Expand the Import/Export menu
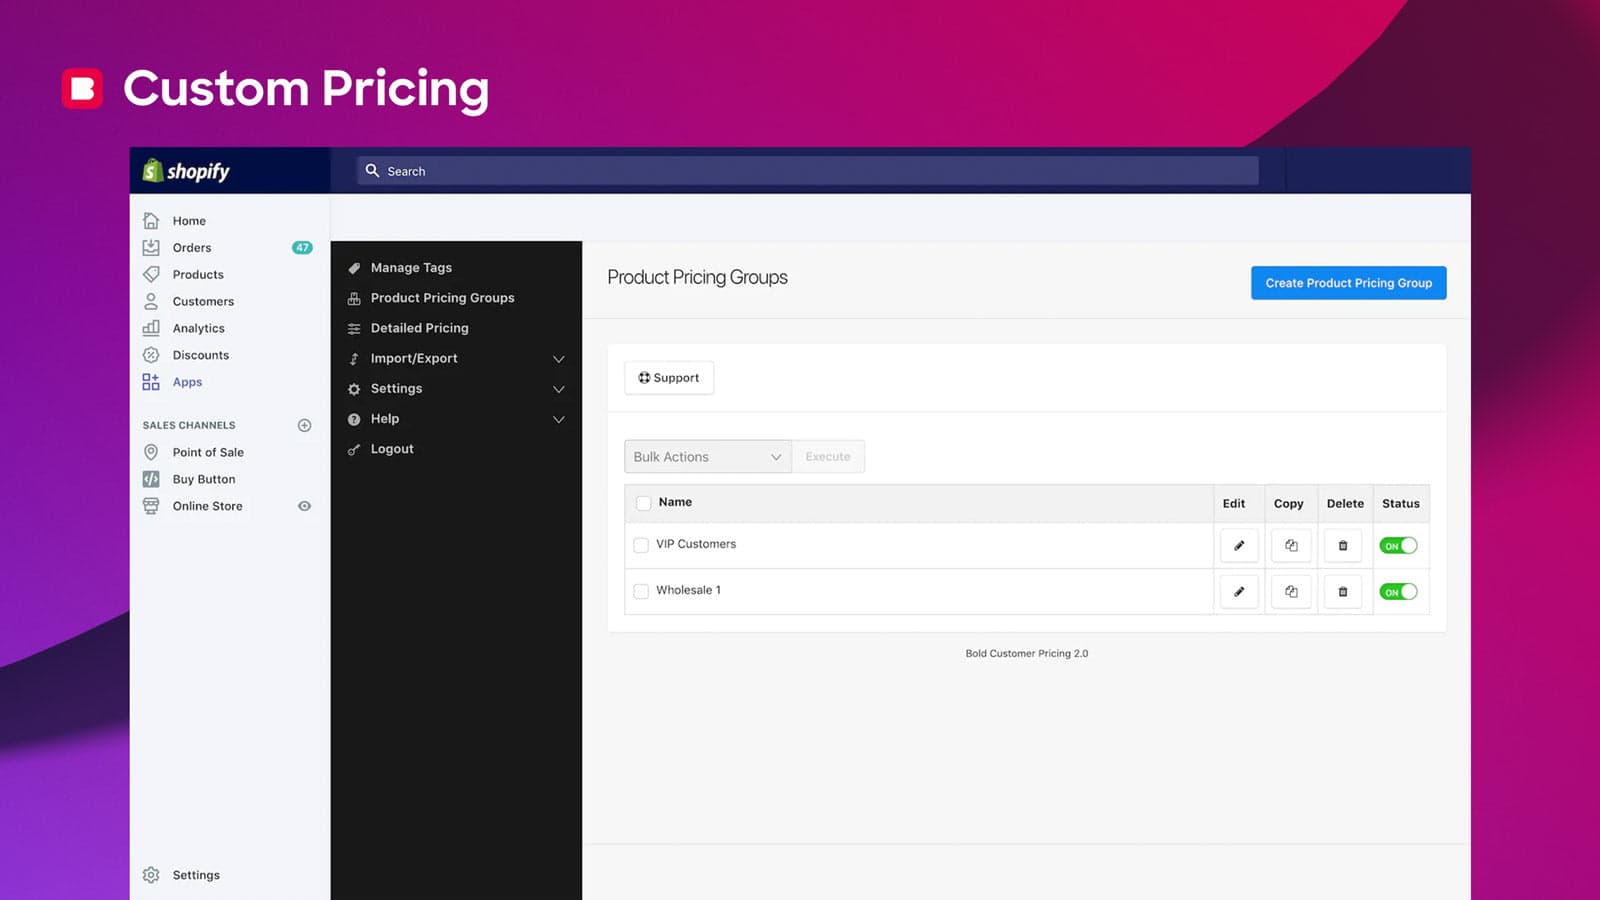Image resolution: width=1600 pixels, height=900 pixels. 414,358
